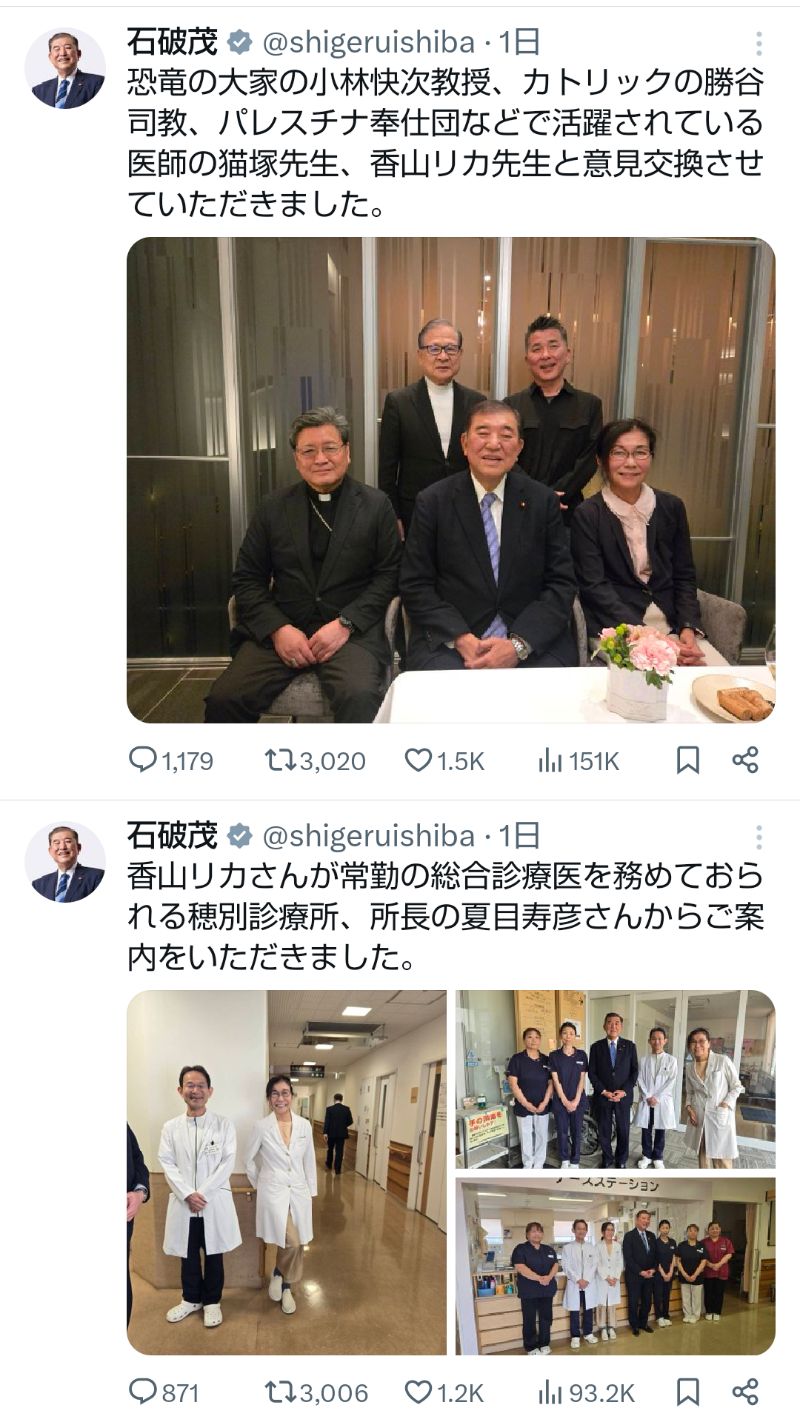Retweet the first post showing 3,020 reposts
This screenshot has height=1425, width=800.
click(x=315, y=761)
